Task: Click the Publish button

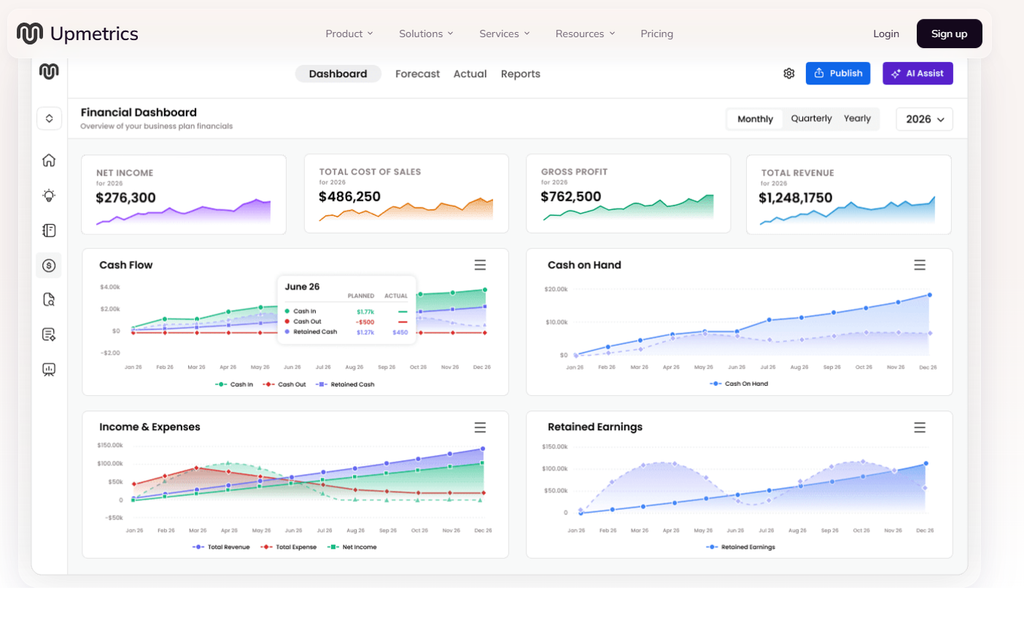Action: (x=838, y=73)
